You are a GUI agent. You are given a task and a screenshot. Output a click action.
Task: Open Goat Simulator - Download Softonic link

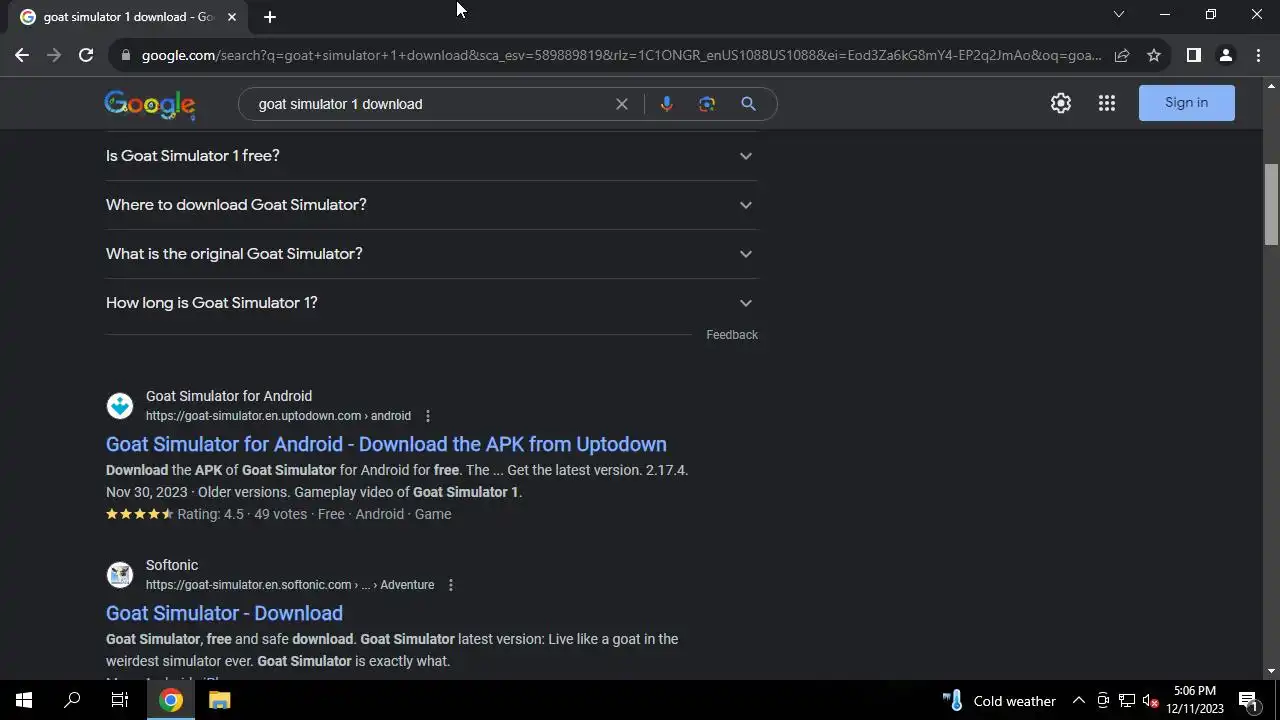click(224, 613)
